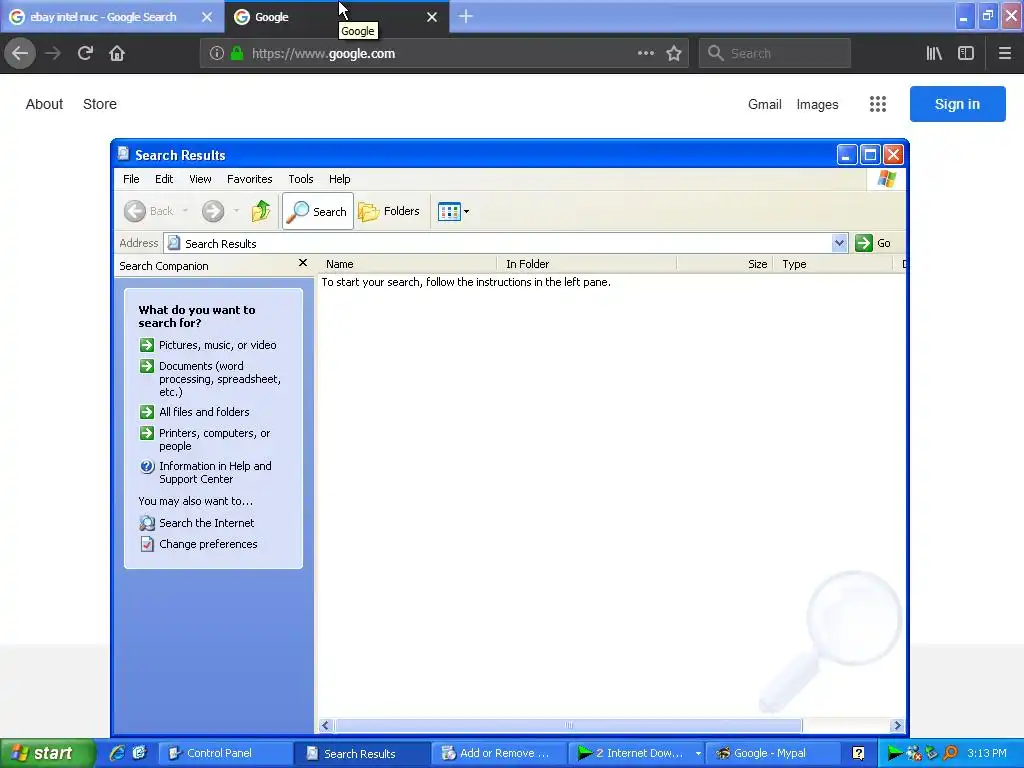Switch to Add or Remove taskbar button
Screen dimensions: 1024x768
click(498, 753)
